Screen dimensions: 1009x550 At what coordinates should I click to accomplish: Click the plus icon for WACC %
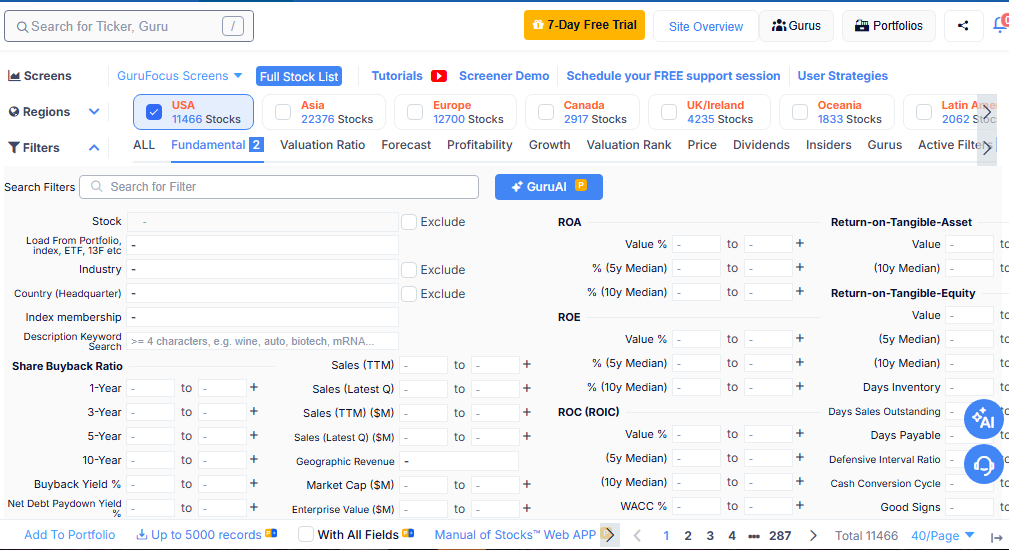800,506
